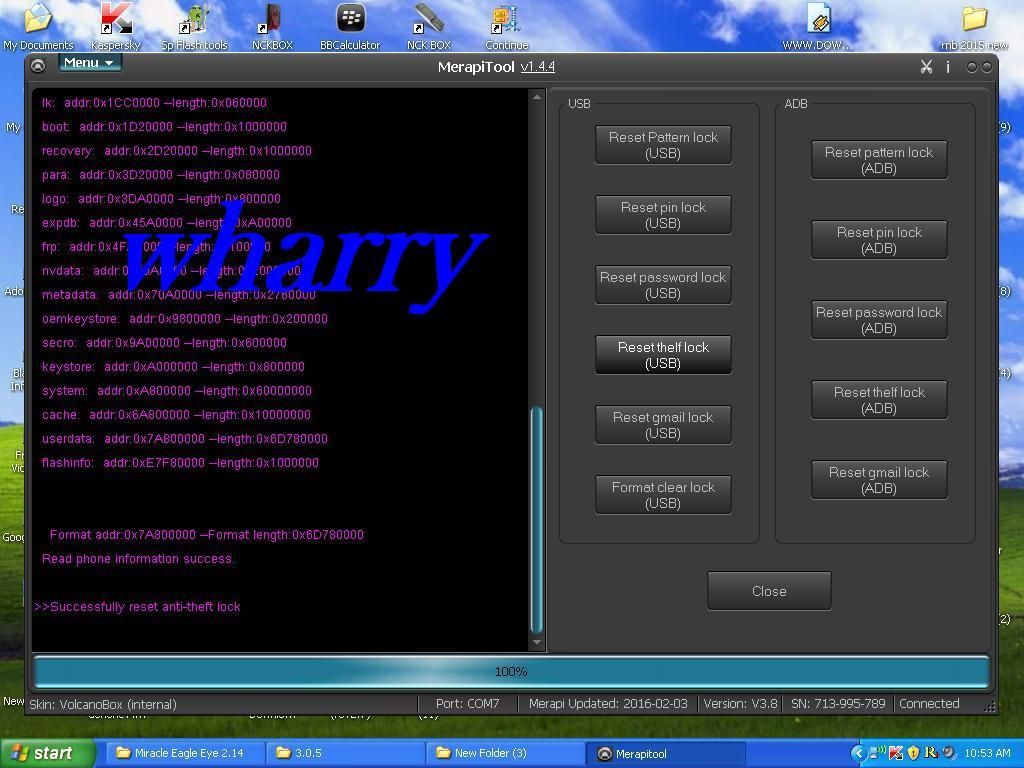Click the MerapiTool logo icon at top-left

(38, 66)
